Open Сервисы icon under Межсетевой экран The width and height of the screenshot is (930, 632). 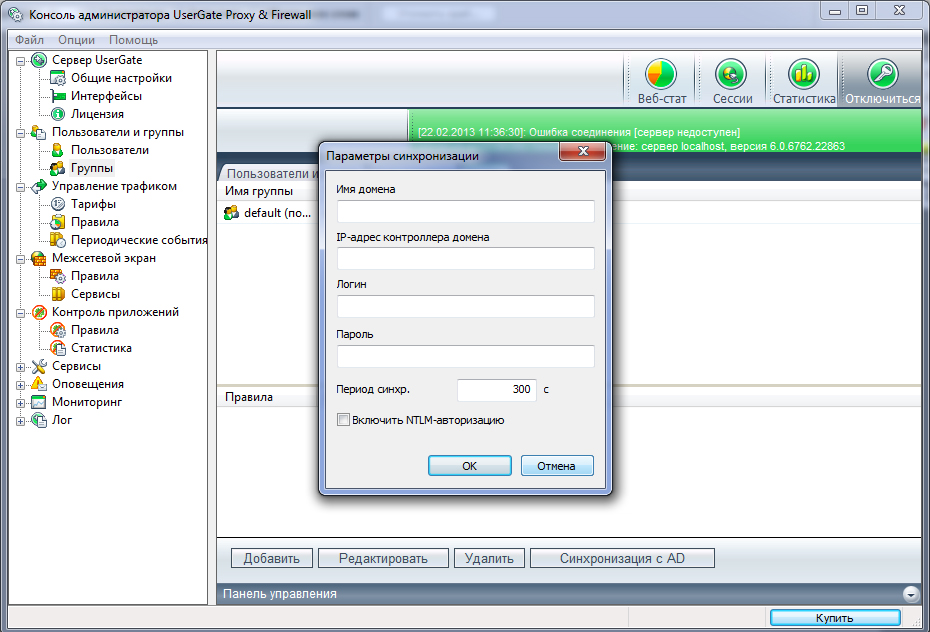pyautogui.click(x=58, y=294)
